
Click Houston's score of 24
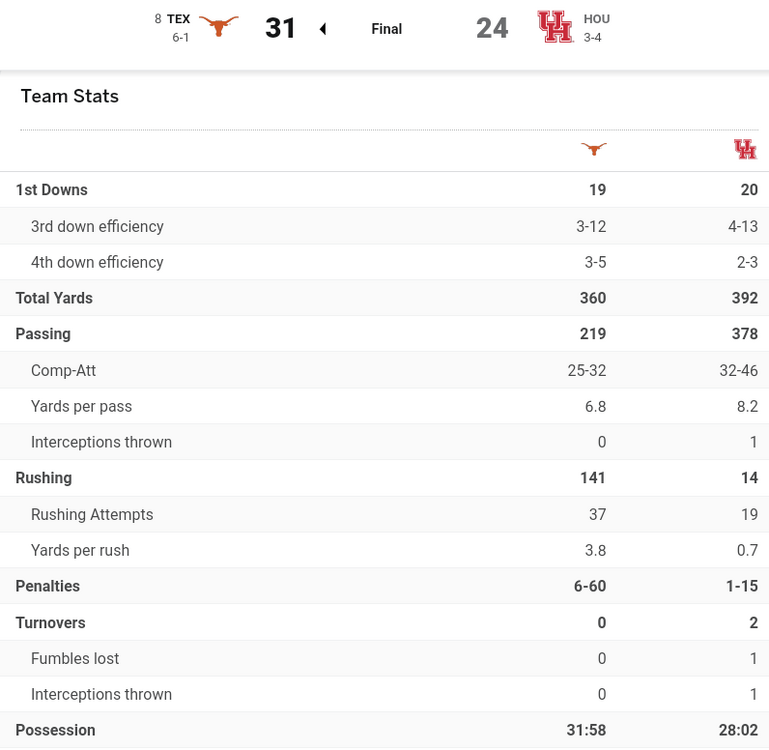tap(492, 28)
